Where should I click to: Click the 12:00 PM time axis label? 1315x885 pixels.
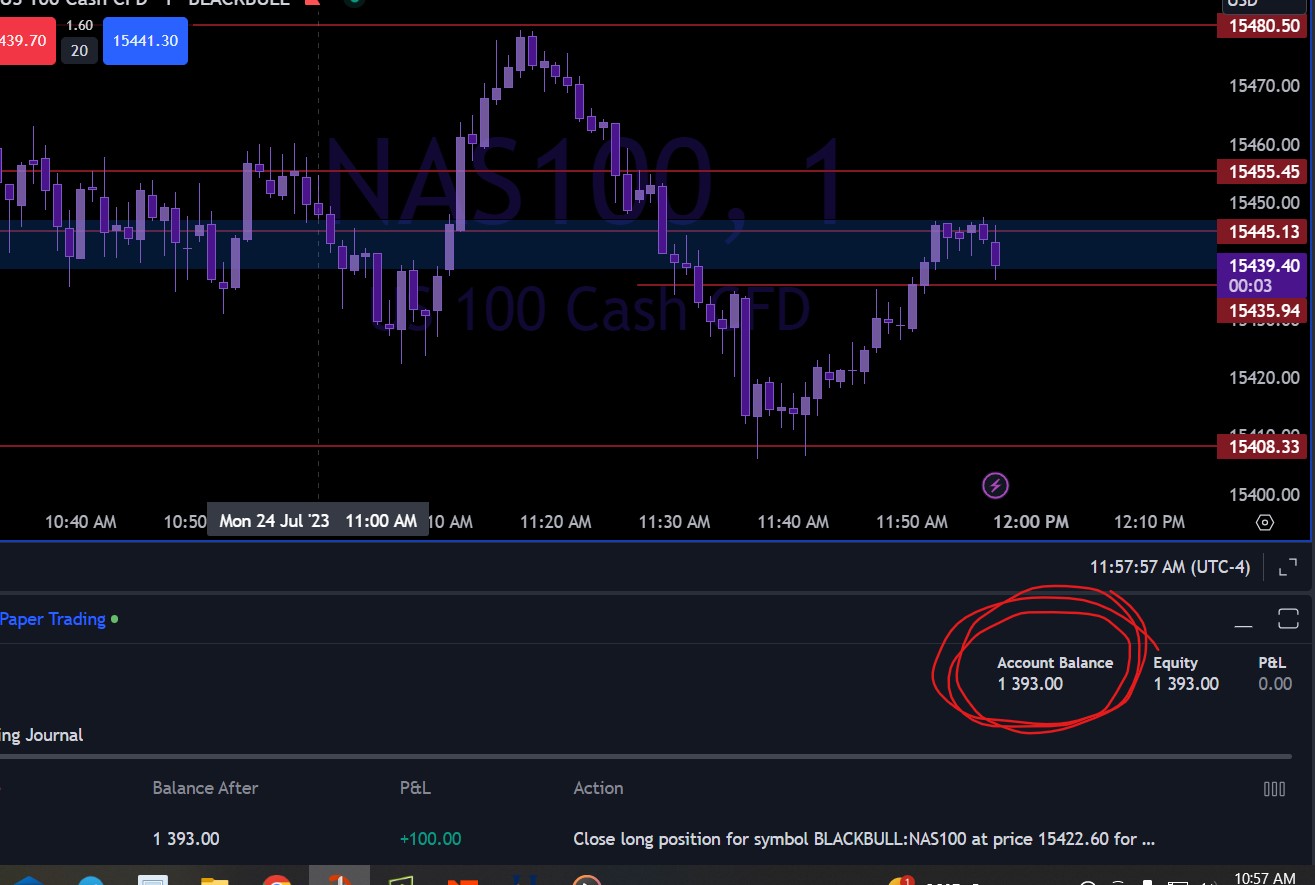tap(1031, 521)
